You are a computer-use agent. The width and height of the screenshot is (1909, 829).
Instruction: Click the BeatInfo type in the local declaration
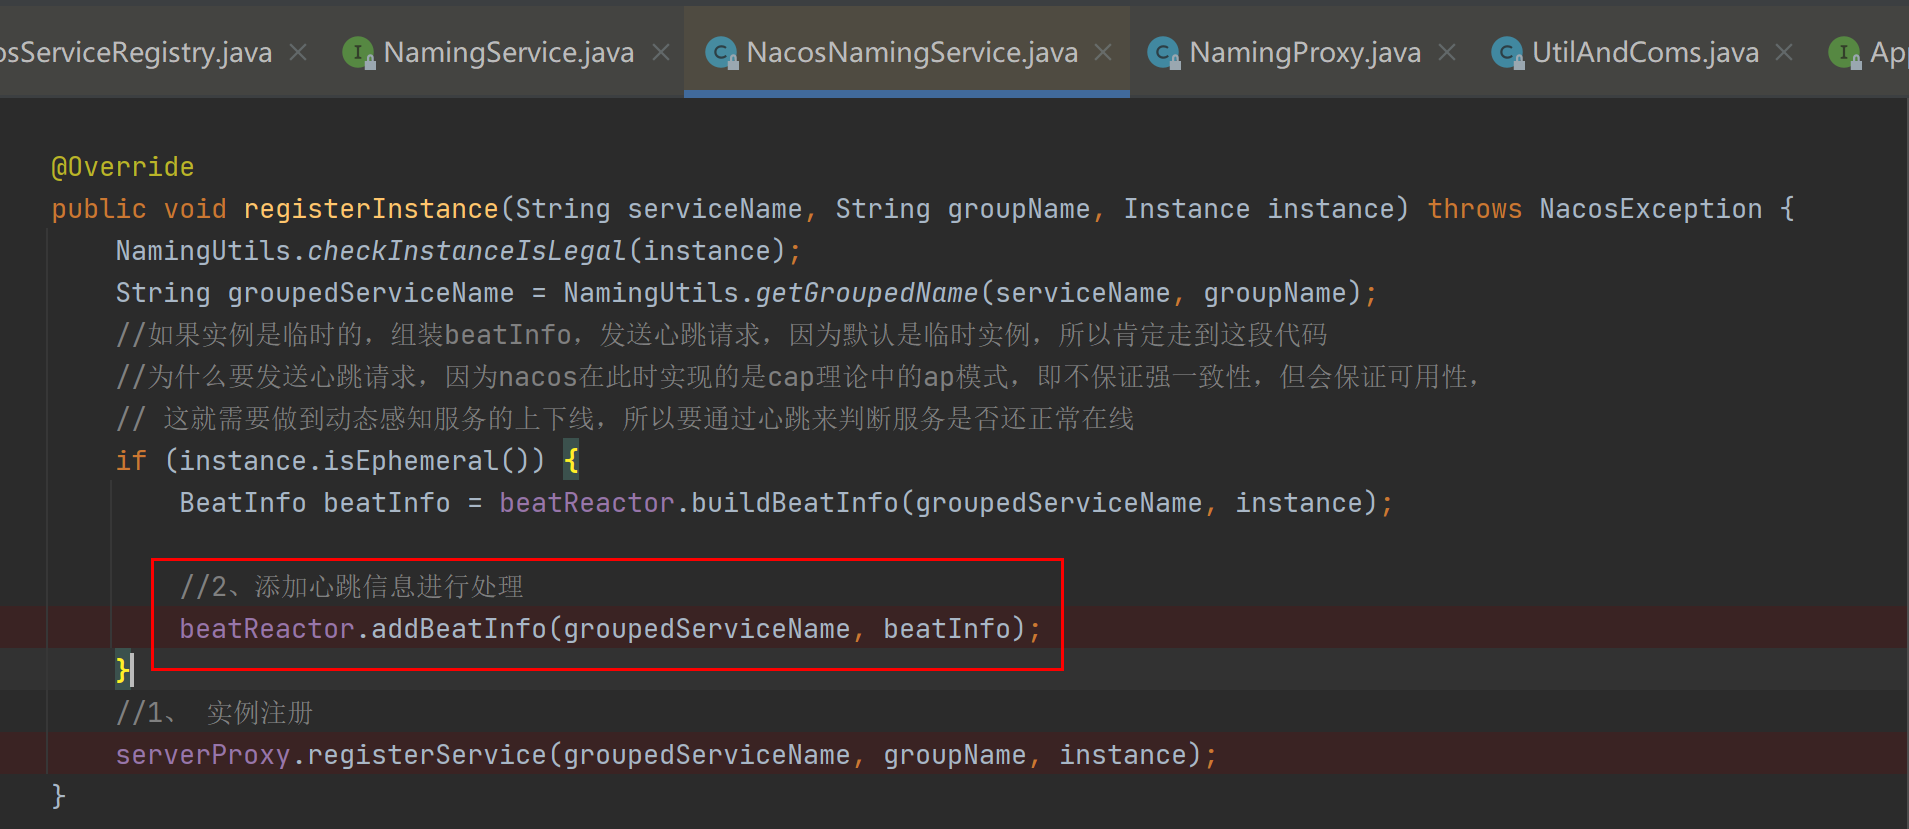tap(243, 503)
